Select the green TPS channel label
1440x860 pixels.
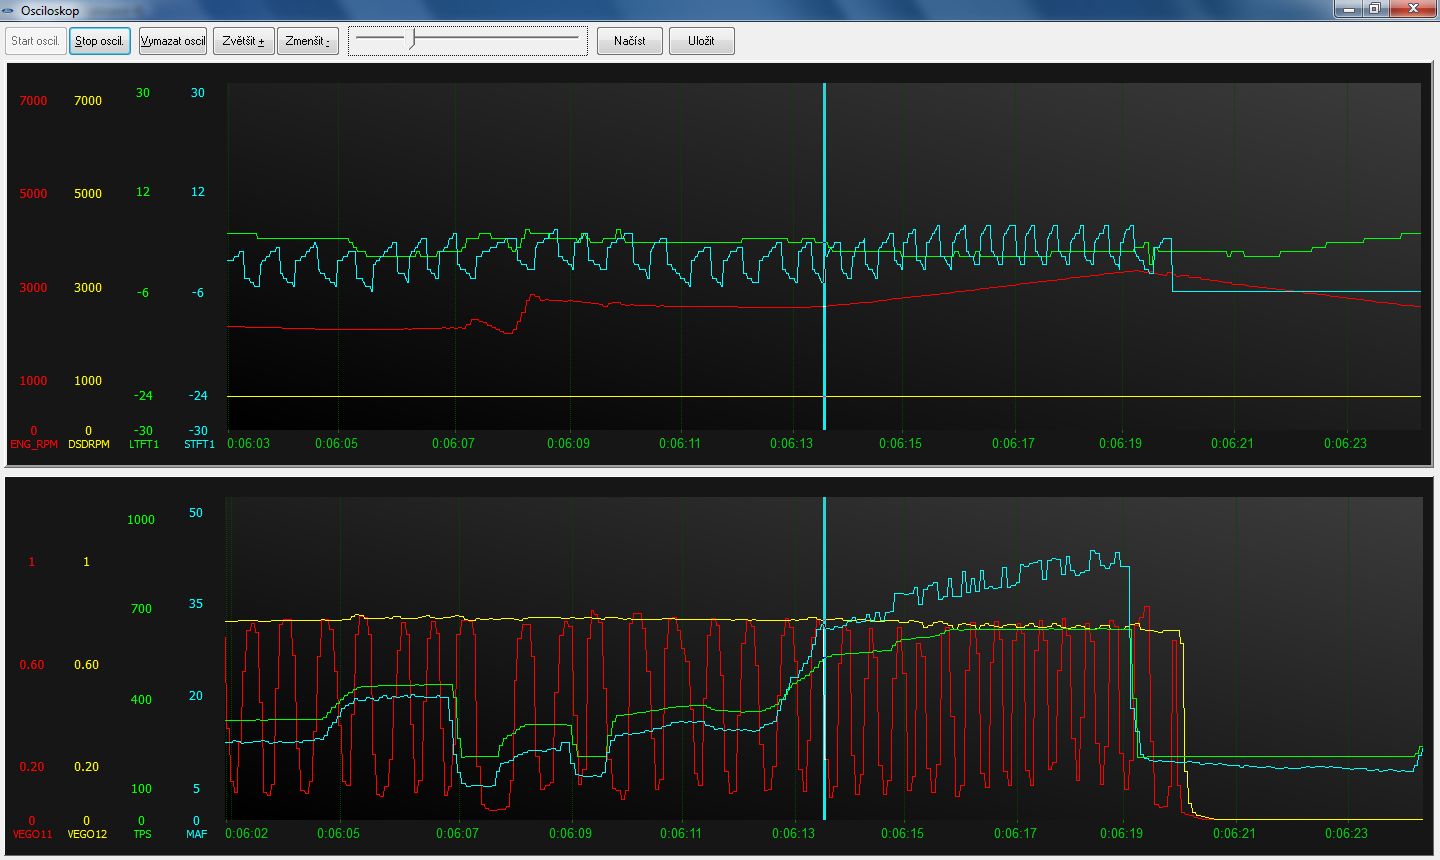click(142, 834)
